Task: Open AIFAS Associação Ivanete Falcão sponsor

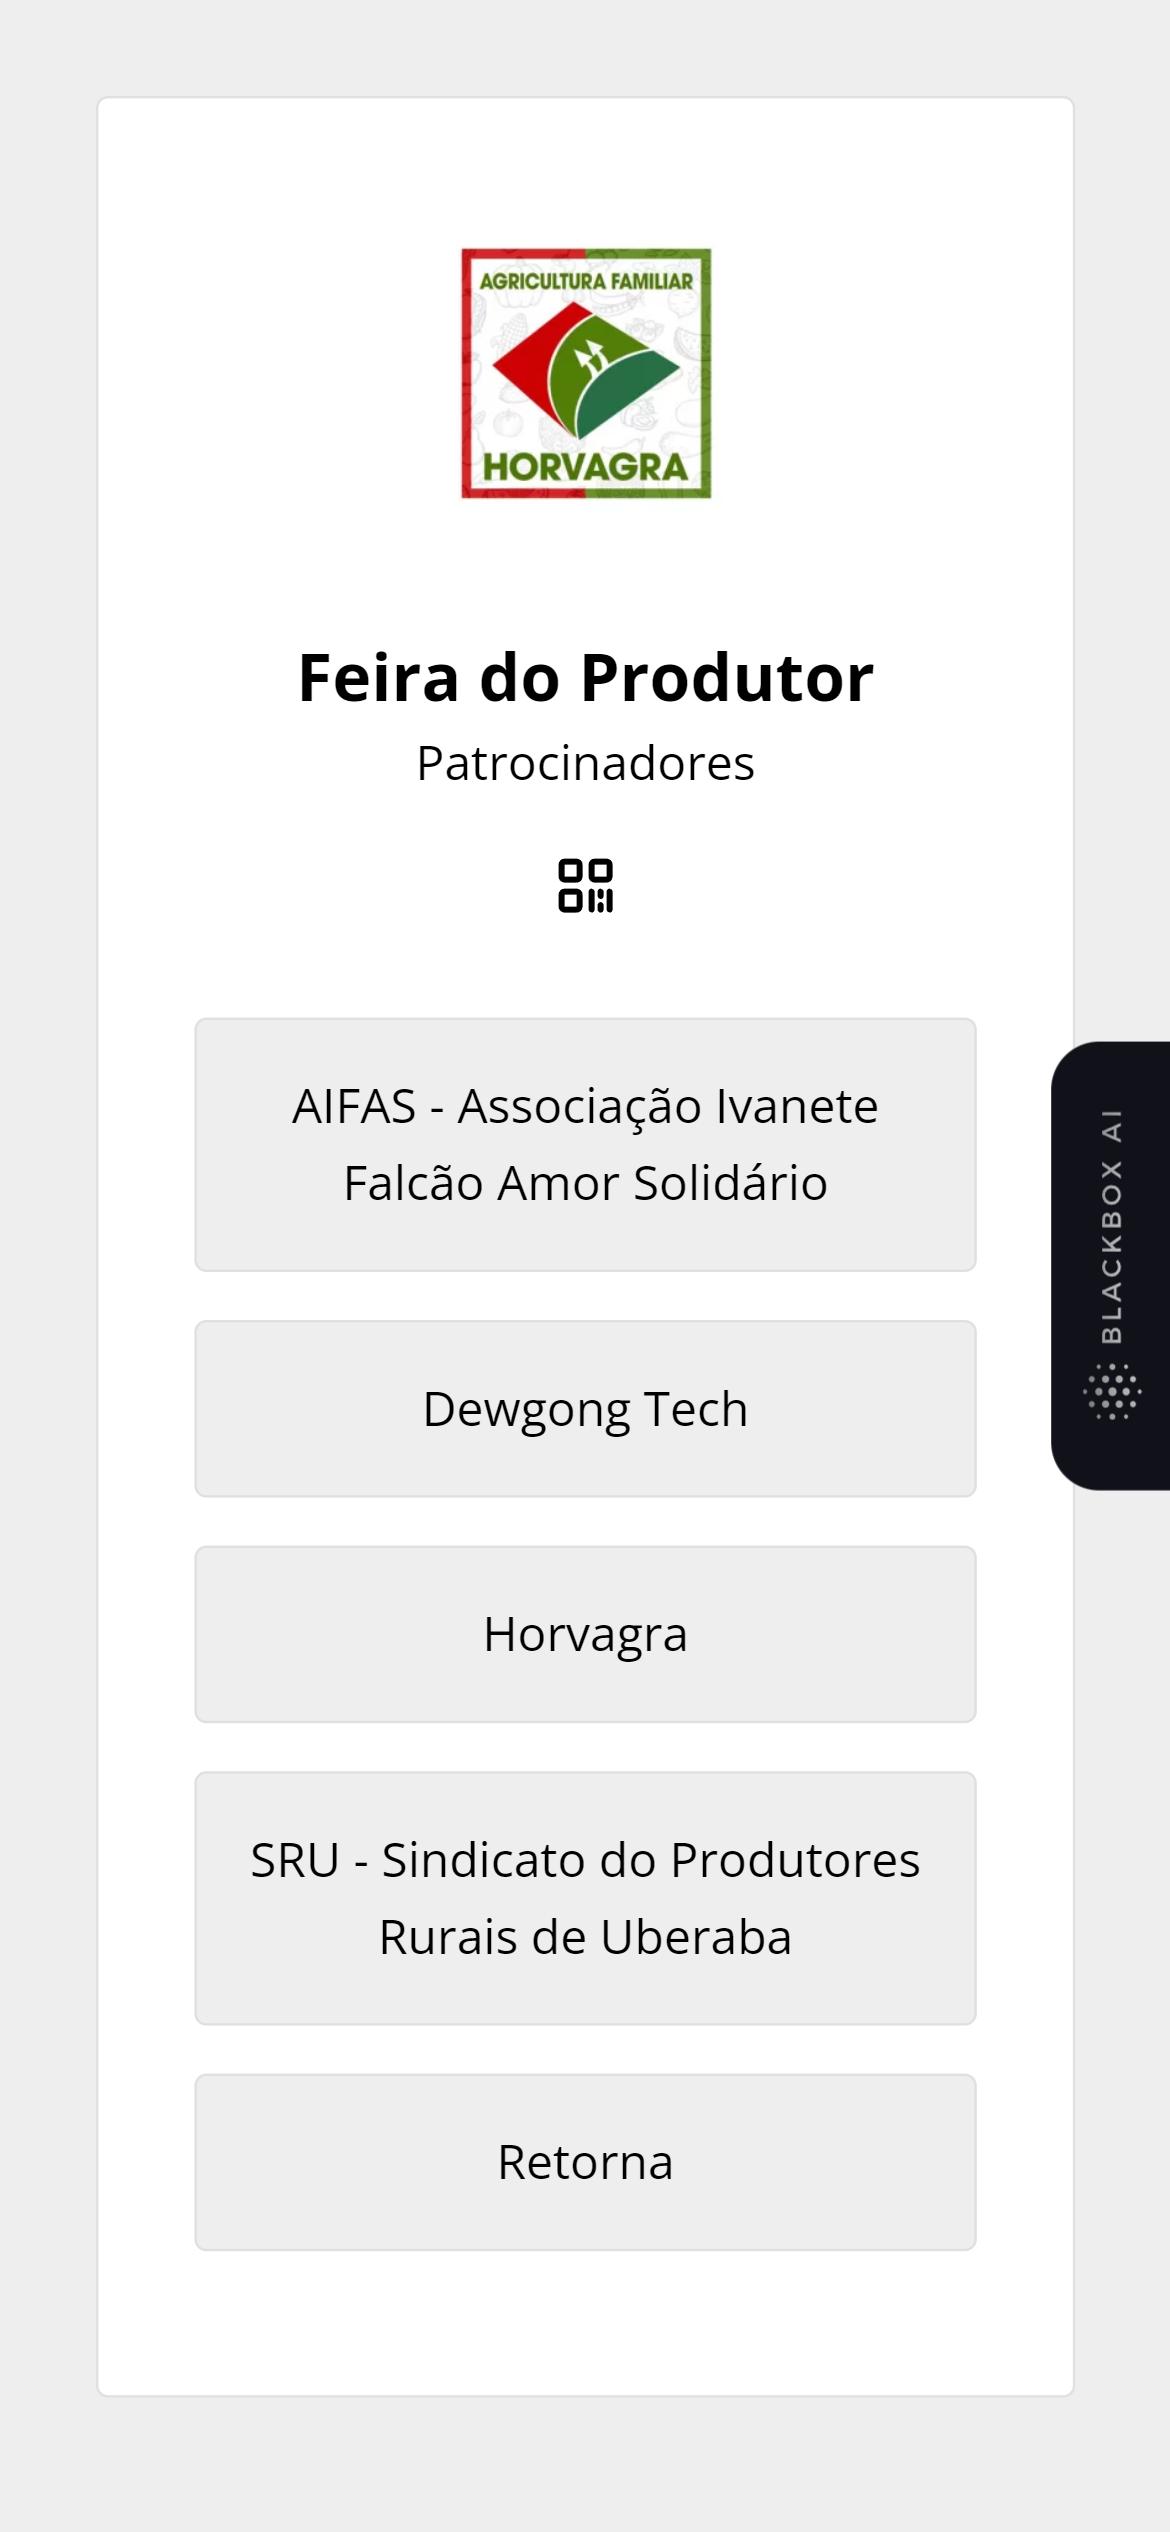Action: 585,1144
